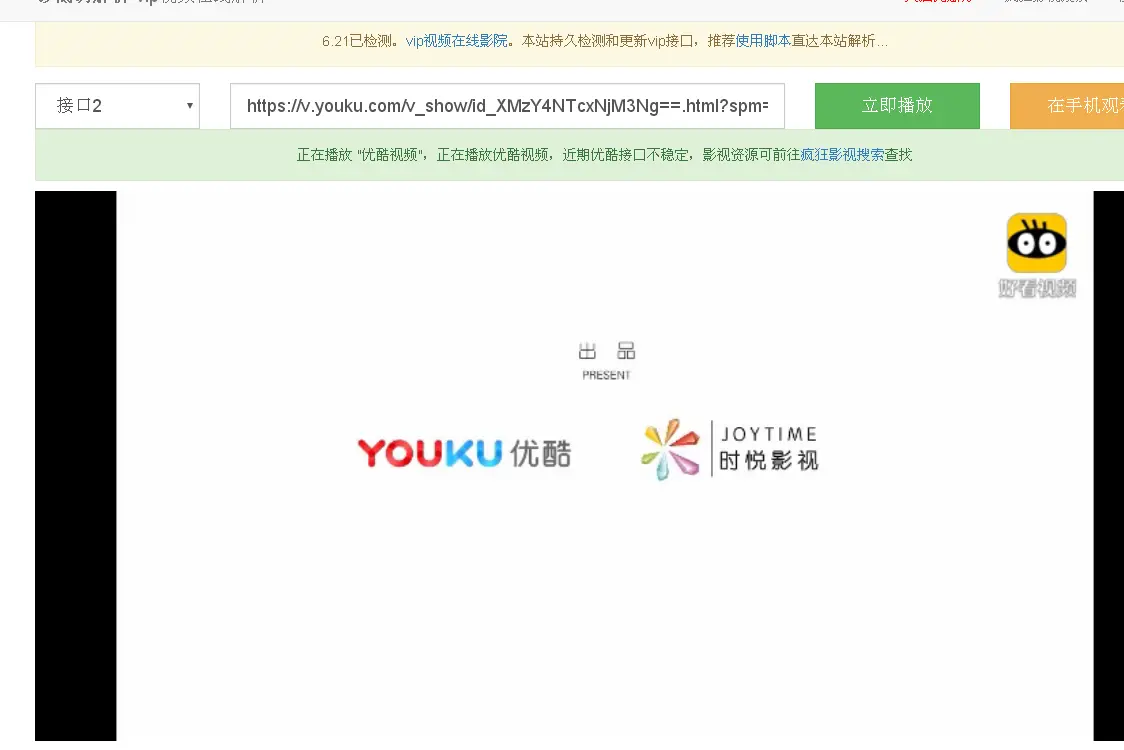Viewport: 1124px width, 750px height.
Task: Click the orange 在手机观看 button
Action: pos(1067,106)
